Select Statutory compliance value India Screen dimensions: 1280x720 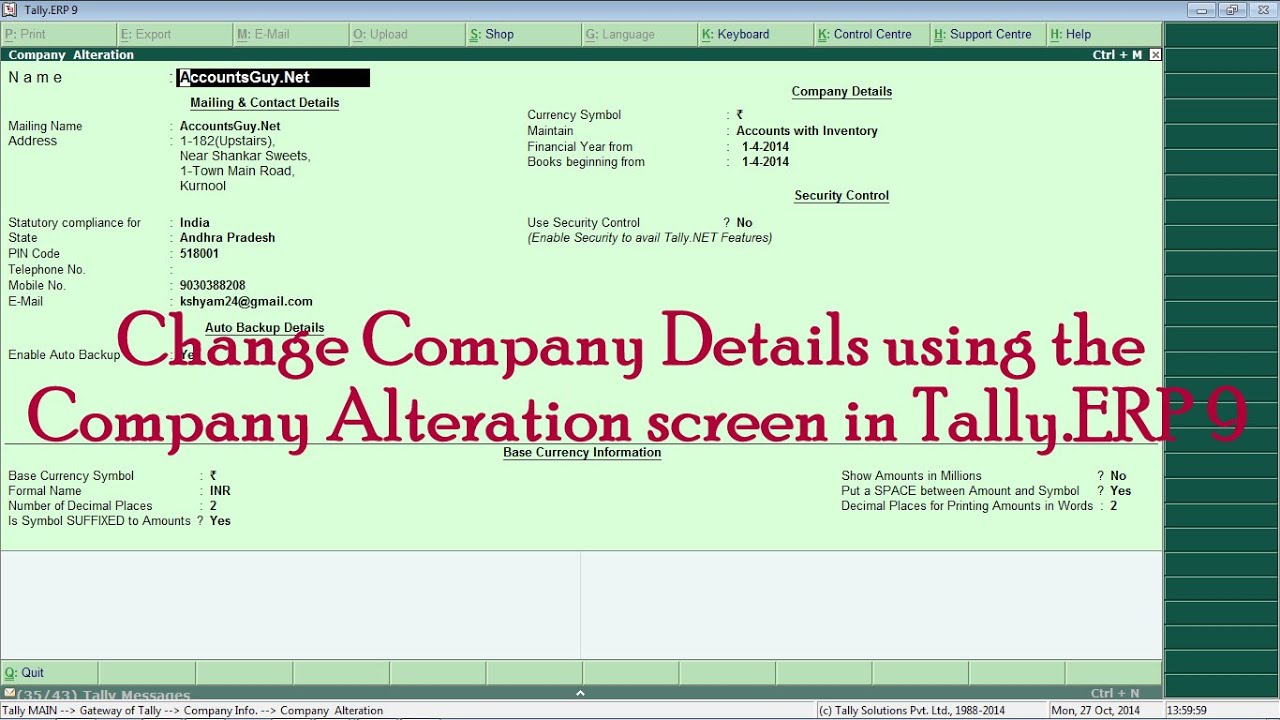point(195,223)
